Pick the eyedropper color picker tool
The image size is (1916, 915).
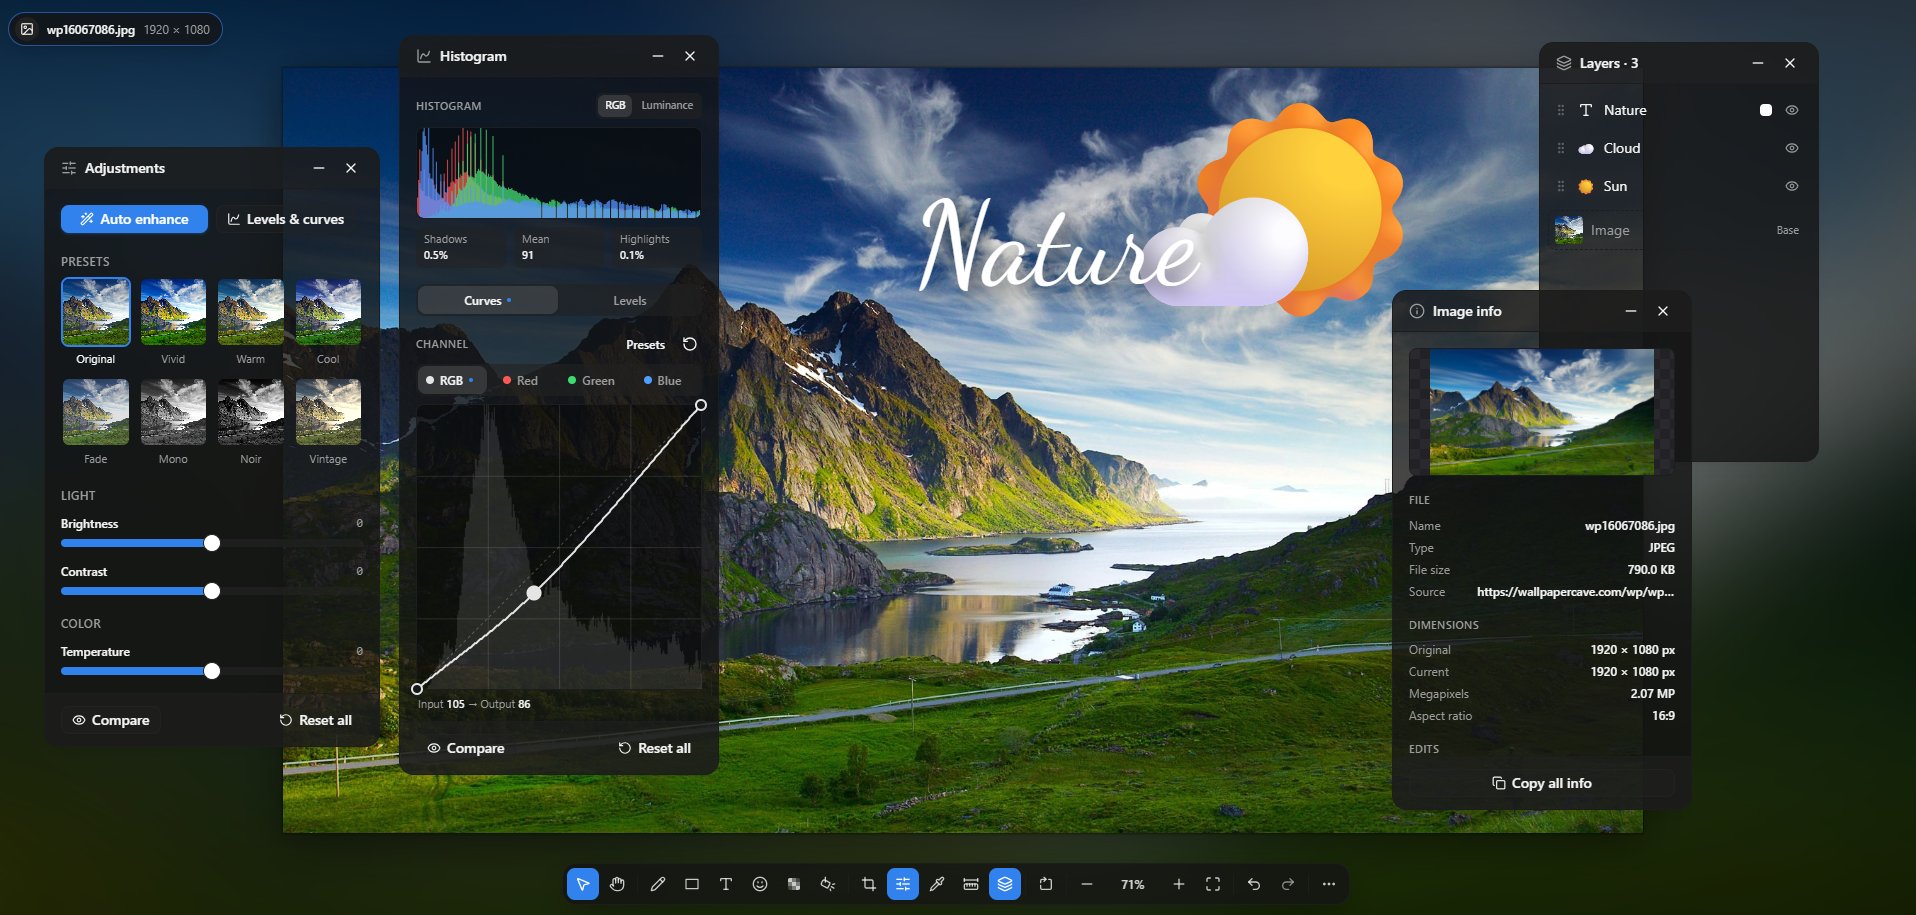coord(937,884)
